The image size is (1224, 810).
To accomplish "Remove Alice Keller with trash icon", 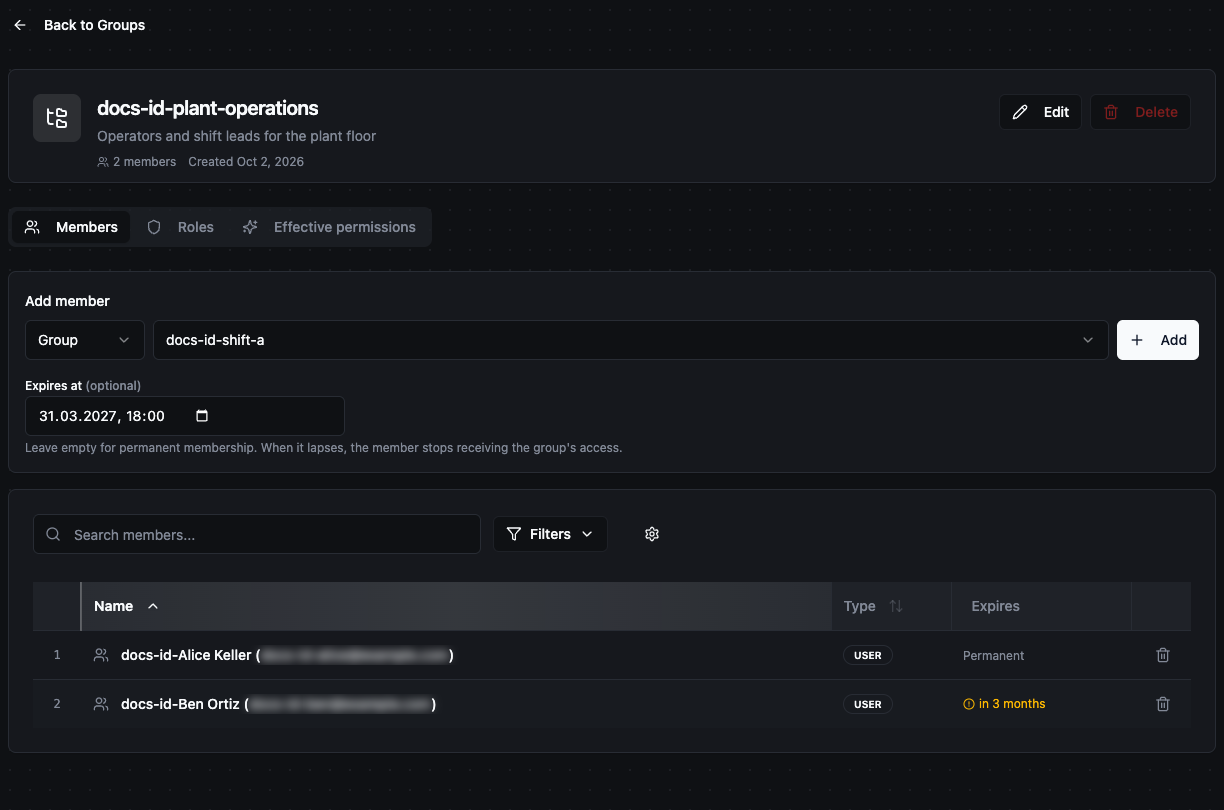I will point(1163,655).
